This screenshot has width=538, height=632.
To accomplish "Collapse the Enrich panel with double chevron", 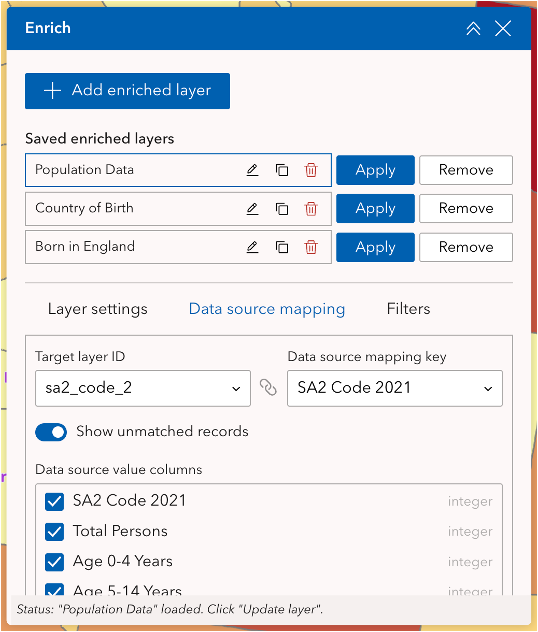I will [474, 29].
